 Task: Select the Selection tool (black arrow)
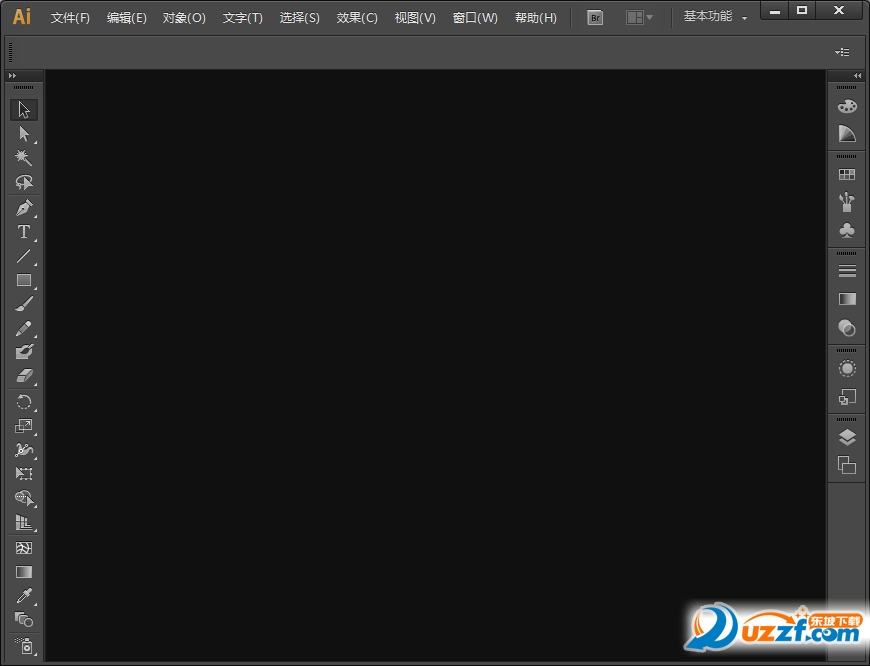[x=24, y=109]
